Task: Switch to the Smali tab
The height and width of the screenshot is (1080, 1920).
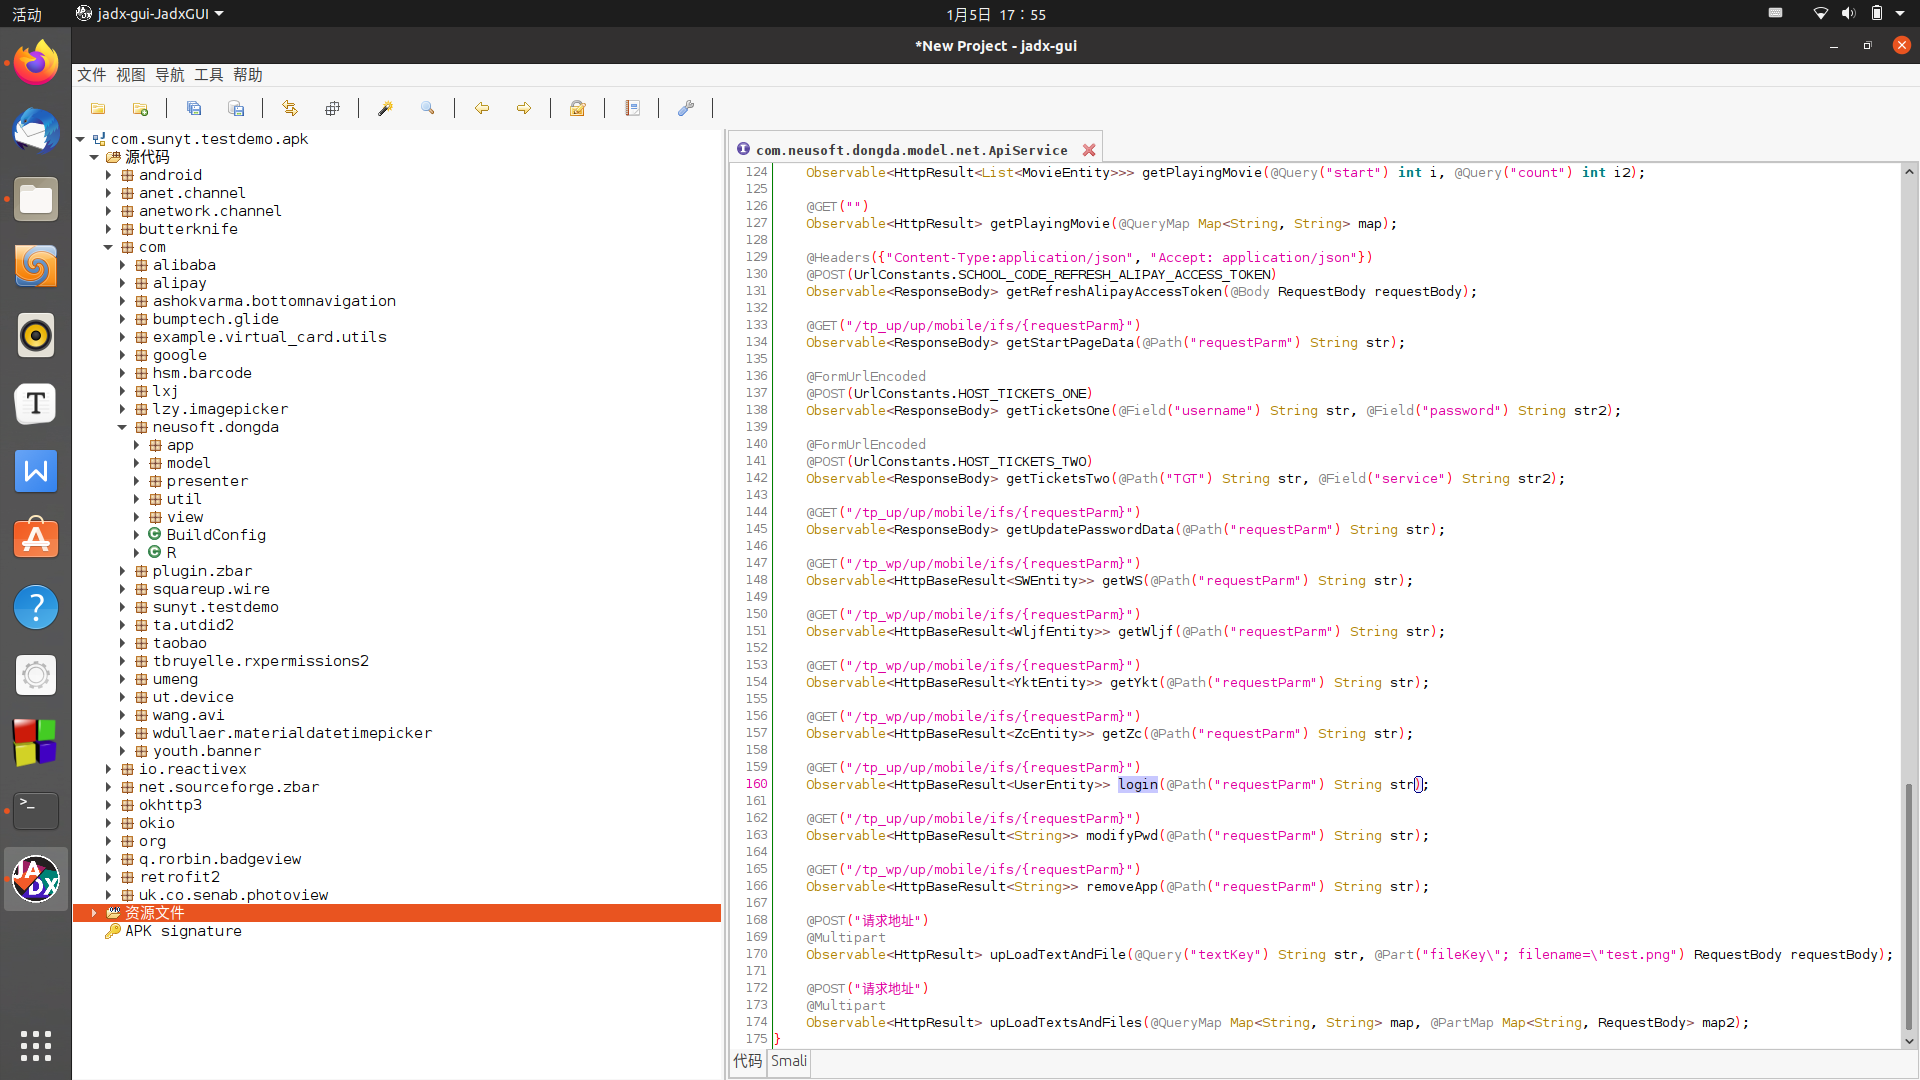Action: [789, 1061]
